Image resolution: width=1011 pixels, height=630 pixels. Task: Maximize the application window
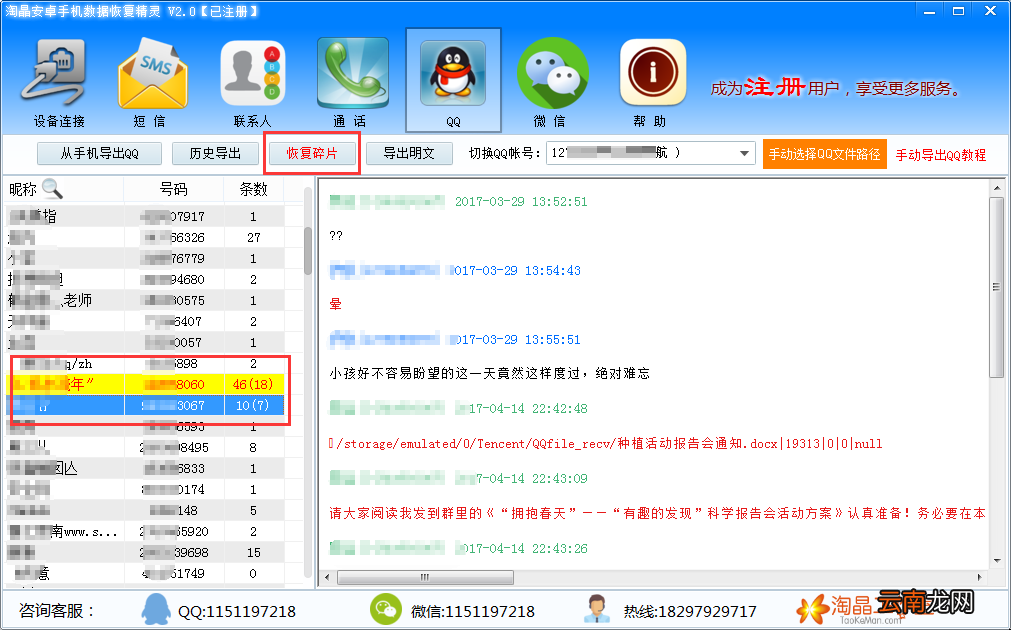[959, 11]
